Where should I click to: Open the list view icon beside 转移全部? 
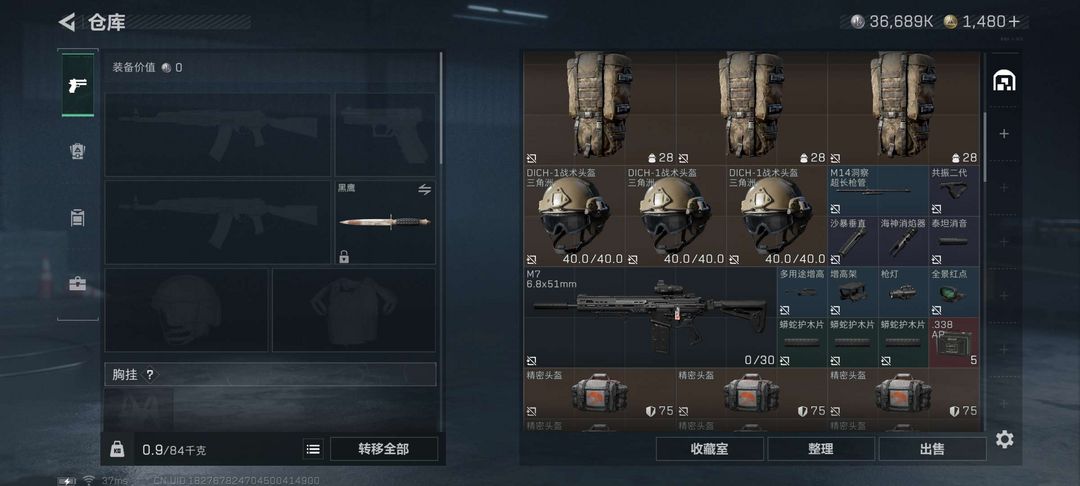[x=313, y=450]
